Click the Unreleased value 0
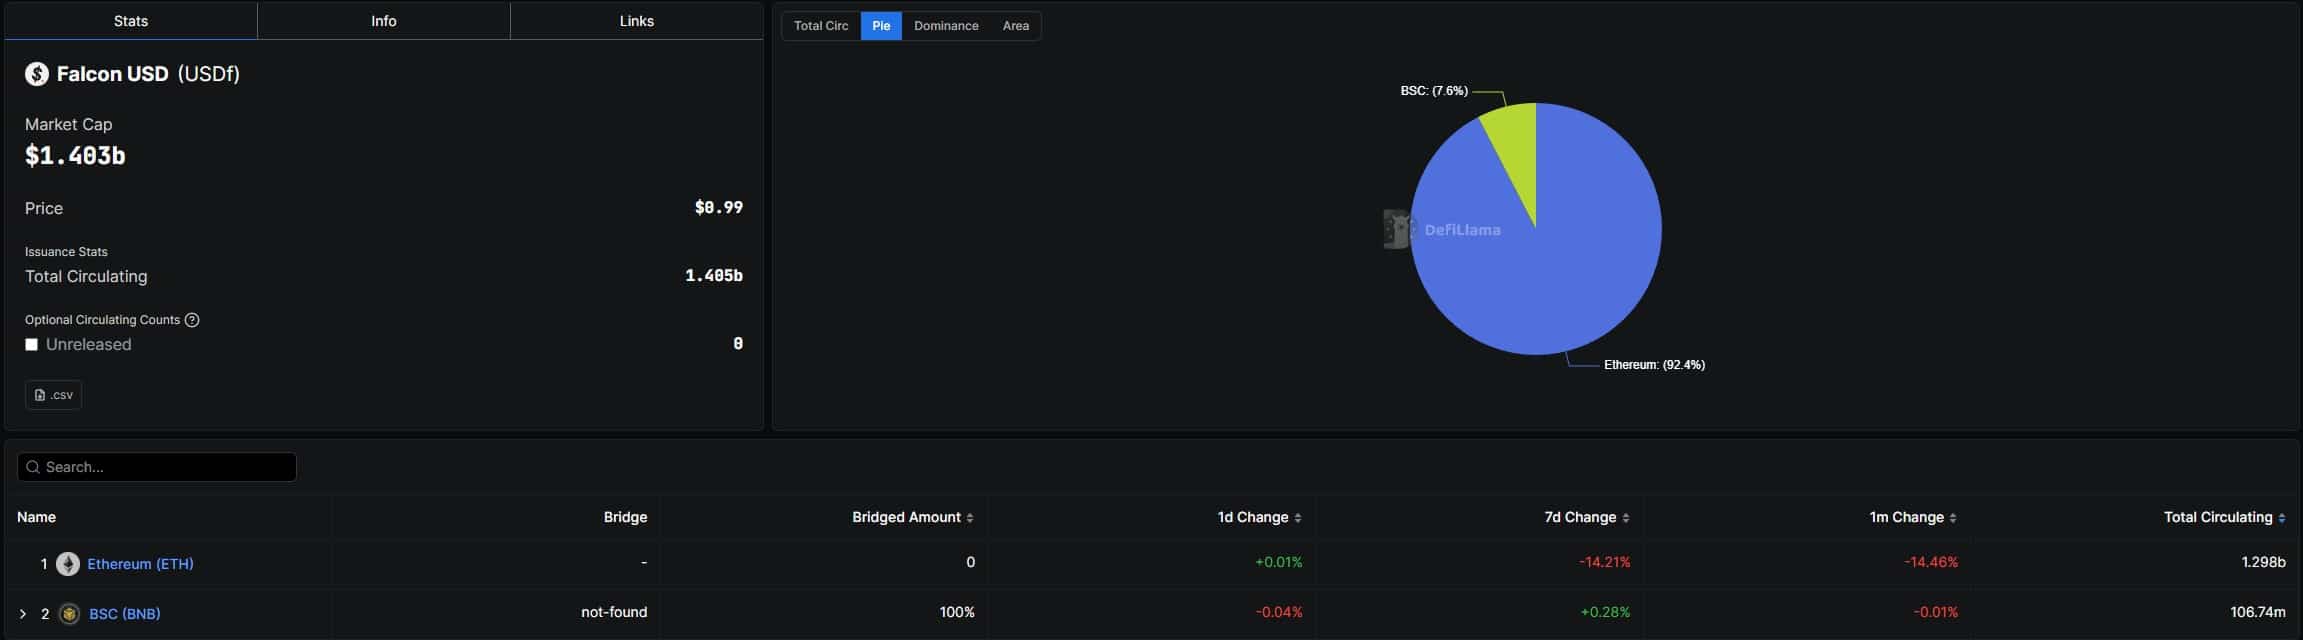This screenshot has width=2303, height=640. coord(738,344)
